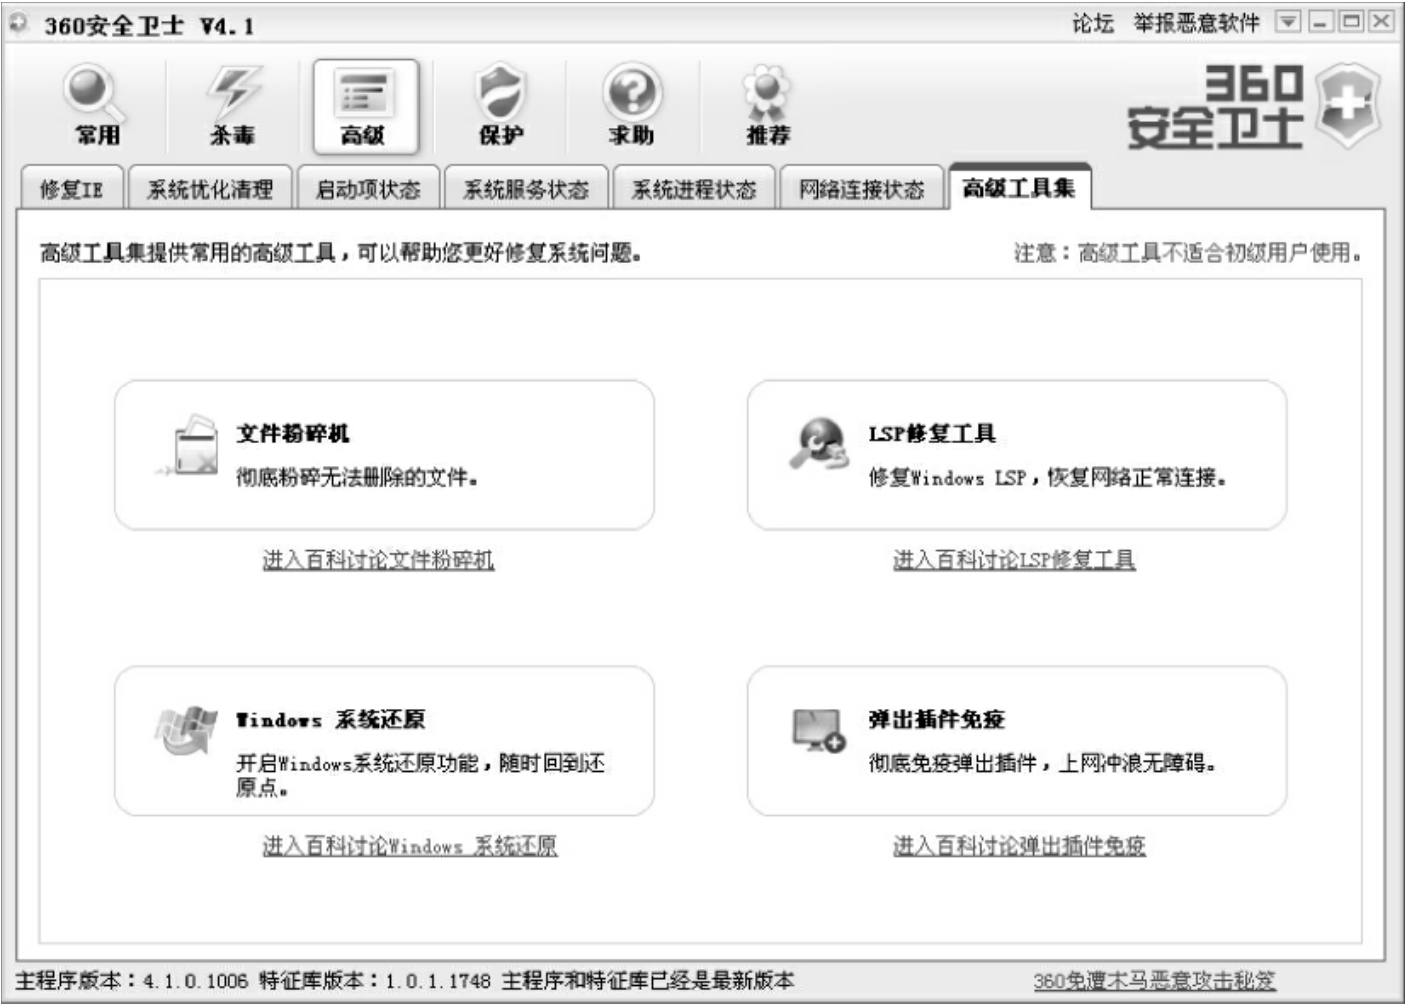The image size is (1405, 1004).
Task: Open the 常用 toolbar section
Action: click(x=96, y=106)
